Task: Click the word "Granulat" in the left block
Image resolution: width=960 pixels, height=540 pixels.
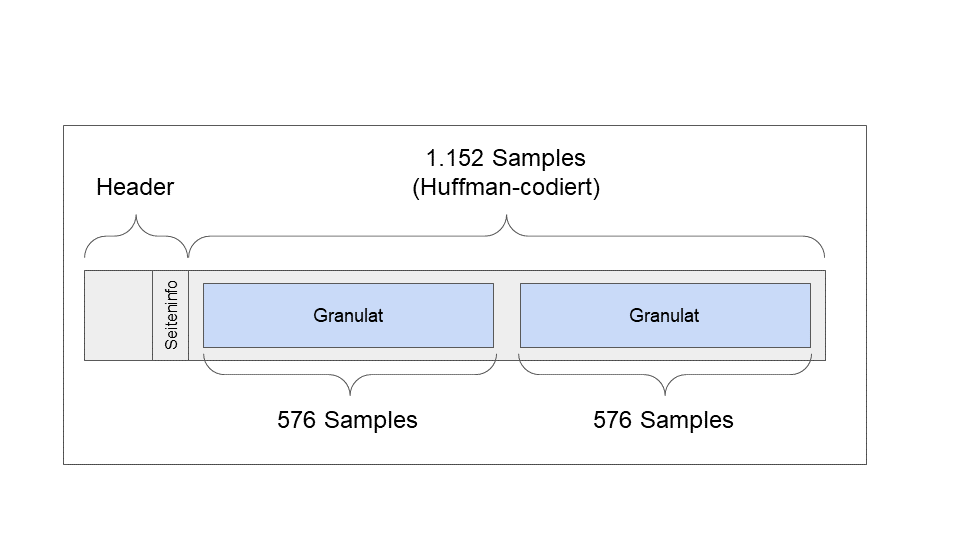Action: click(x=348, y=315)
